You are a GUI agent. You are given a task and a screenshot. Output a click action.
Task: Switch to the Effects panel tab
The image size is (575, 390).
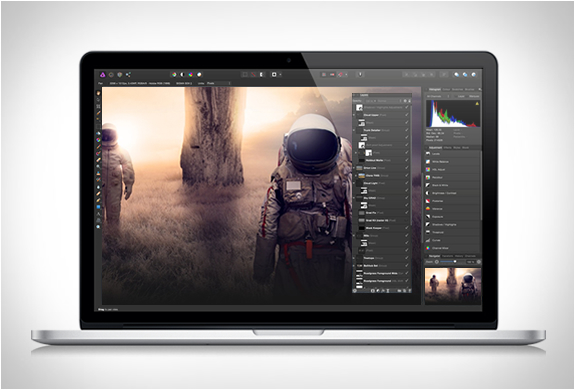pos(447,147)
